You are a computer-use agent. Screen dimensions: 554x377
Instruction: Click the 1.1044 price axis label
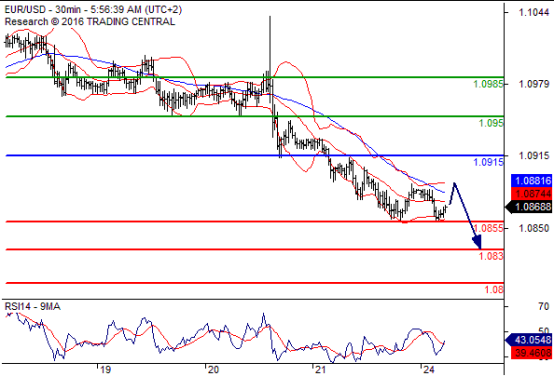tap(534, 13)
